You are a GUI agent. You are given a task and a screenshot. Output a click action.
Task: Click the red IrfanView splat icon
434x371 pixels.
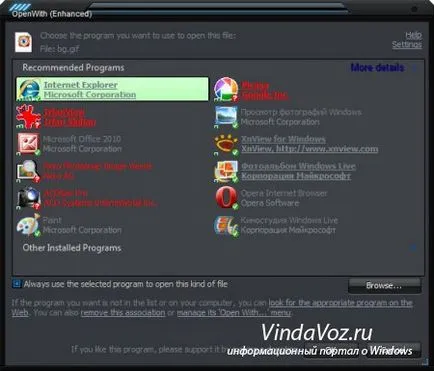tap(29, 117)
